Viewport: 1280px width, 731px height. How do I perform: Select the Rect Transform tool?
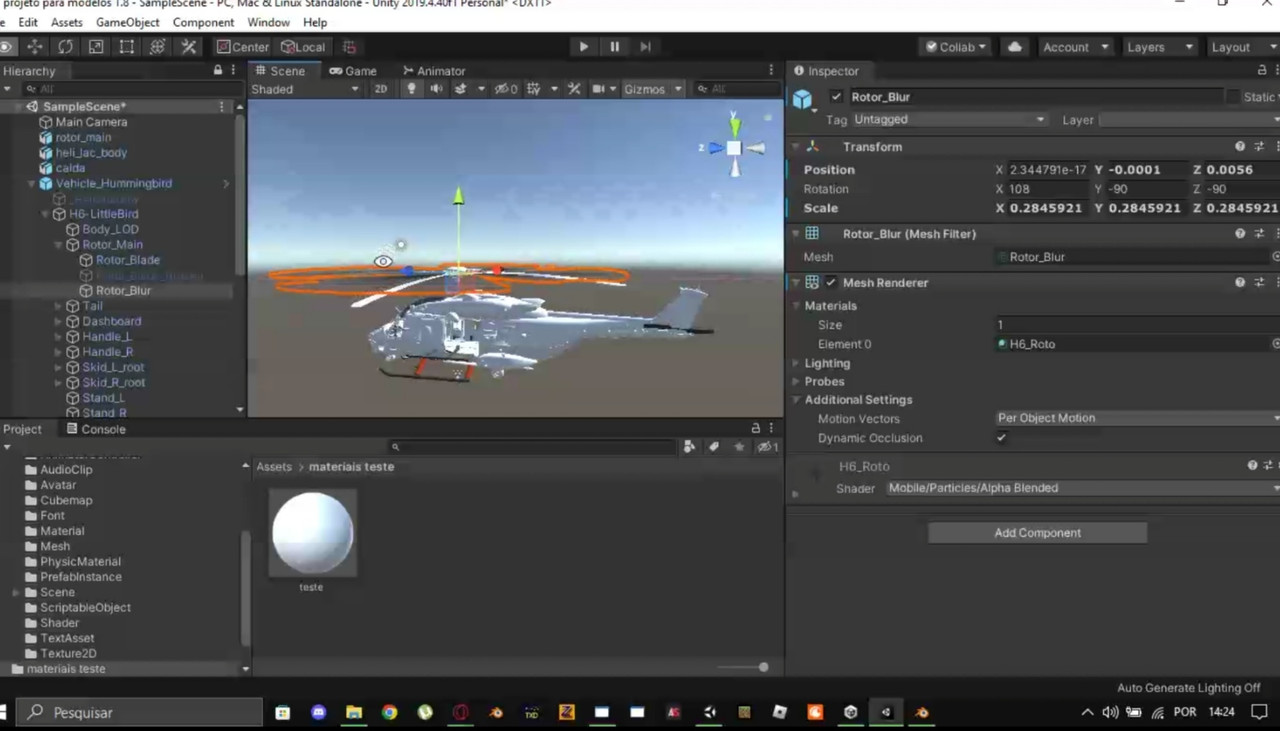click(127, 47)
